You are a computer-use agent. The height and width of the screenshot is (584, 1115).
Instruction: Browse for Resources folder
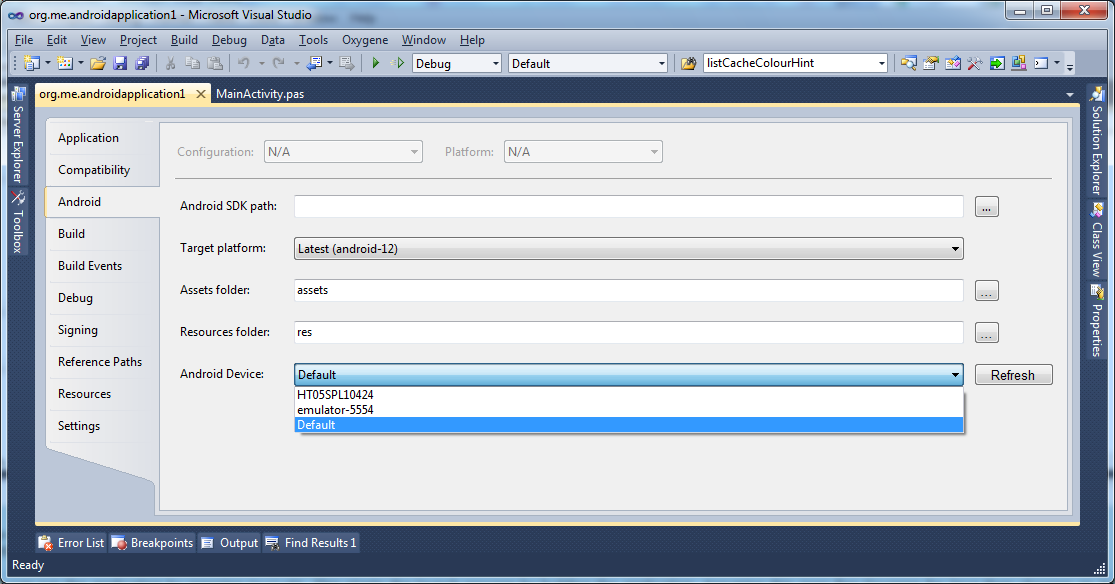click(x=986, y=333)
